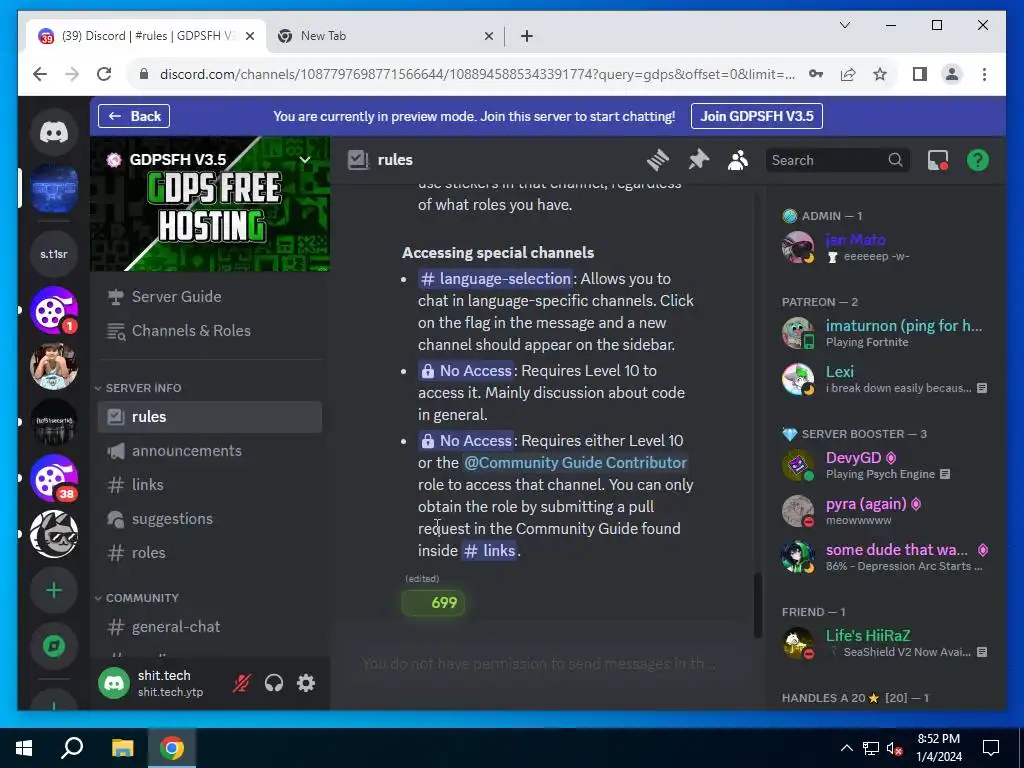Open the suggestions channel
Screen dimensions: 1024x768
coord(210,519)
